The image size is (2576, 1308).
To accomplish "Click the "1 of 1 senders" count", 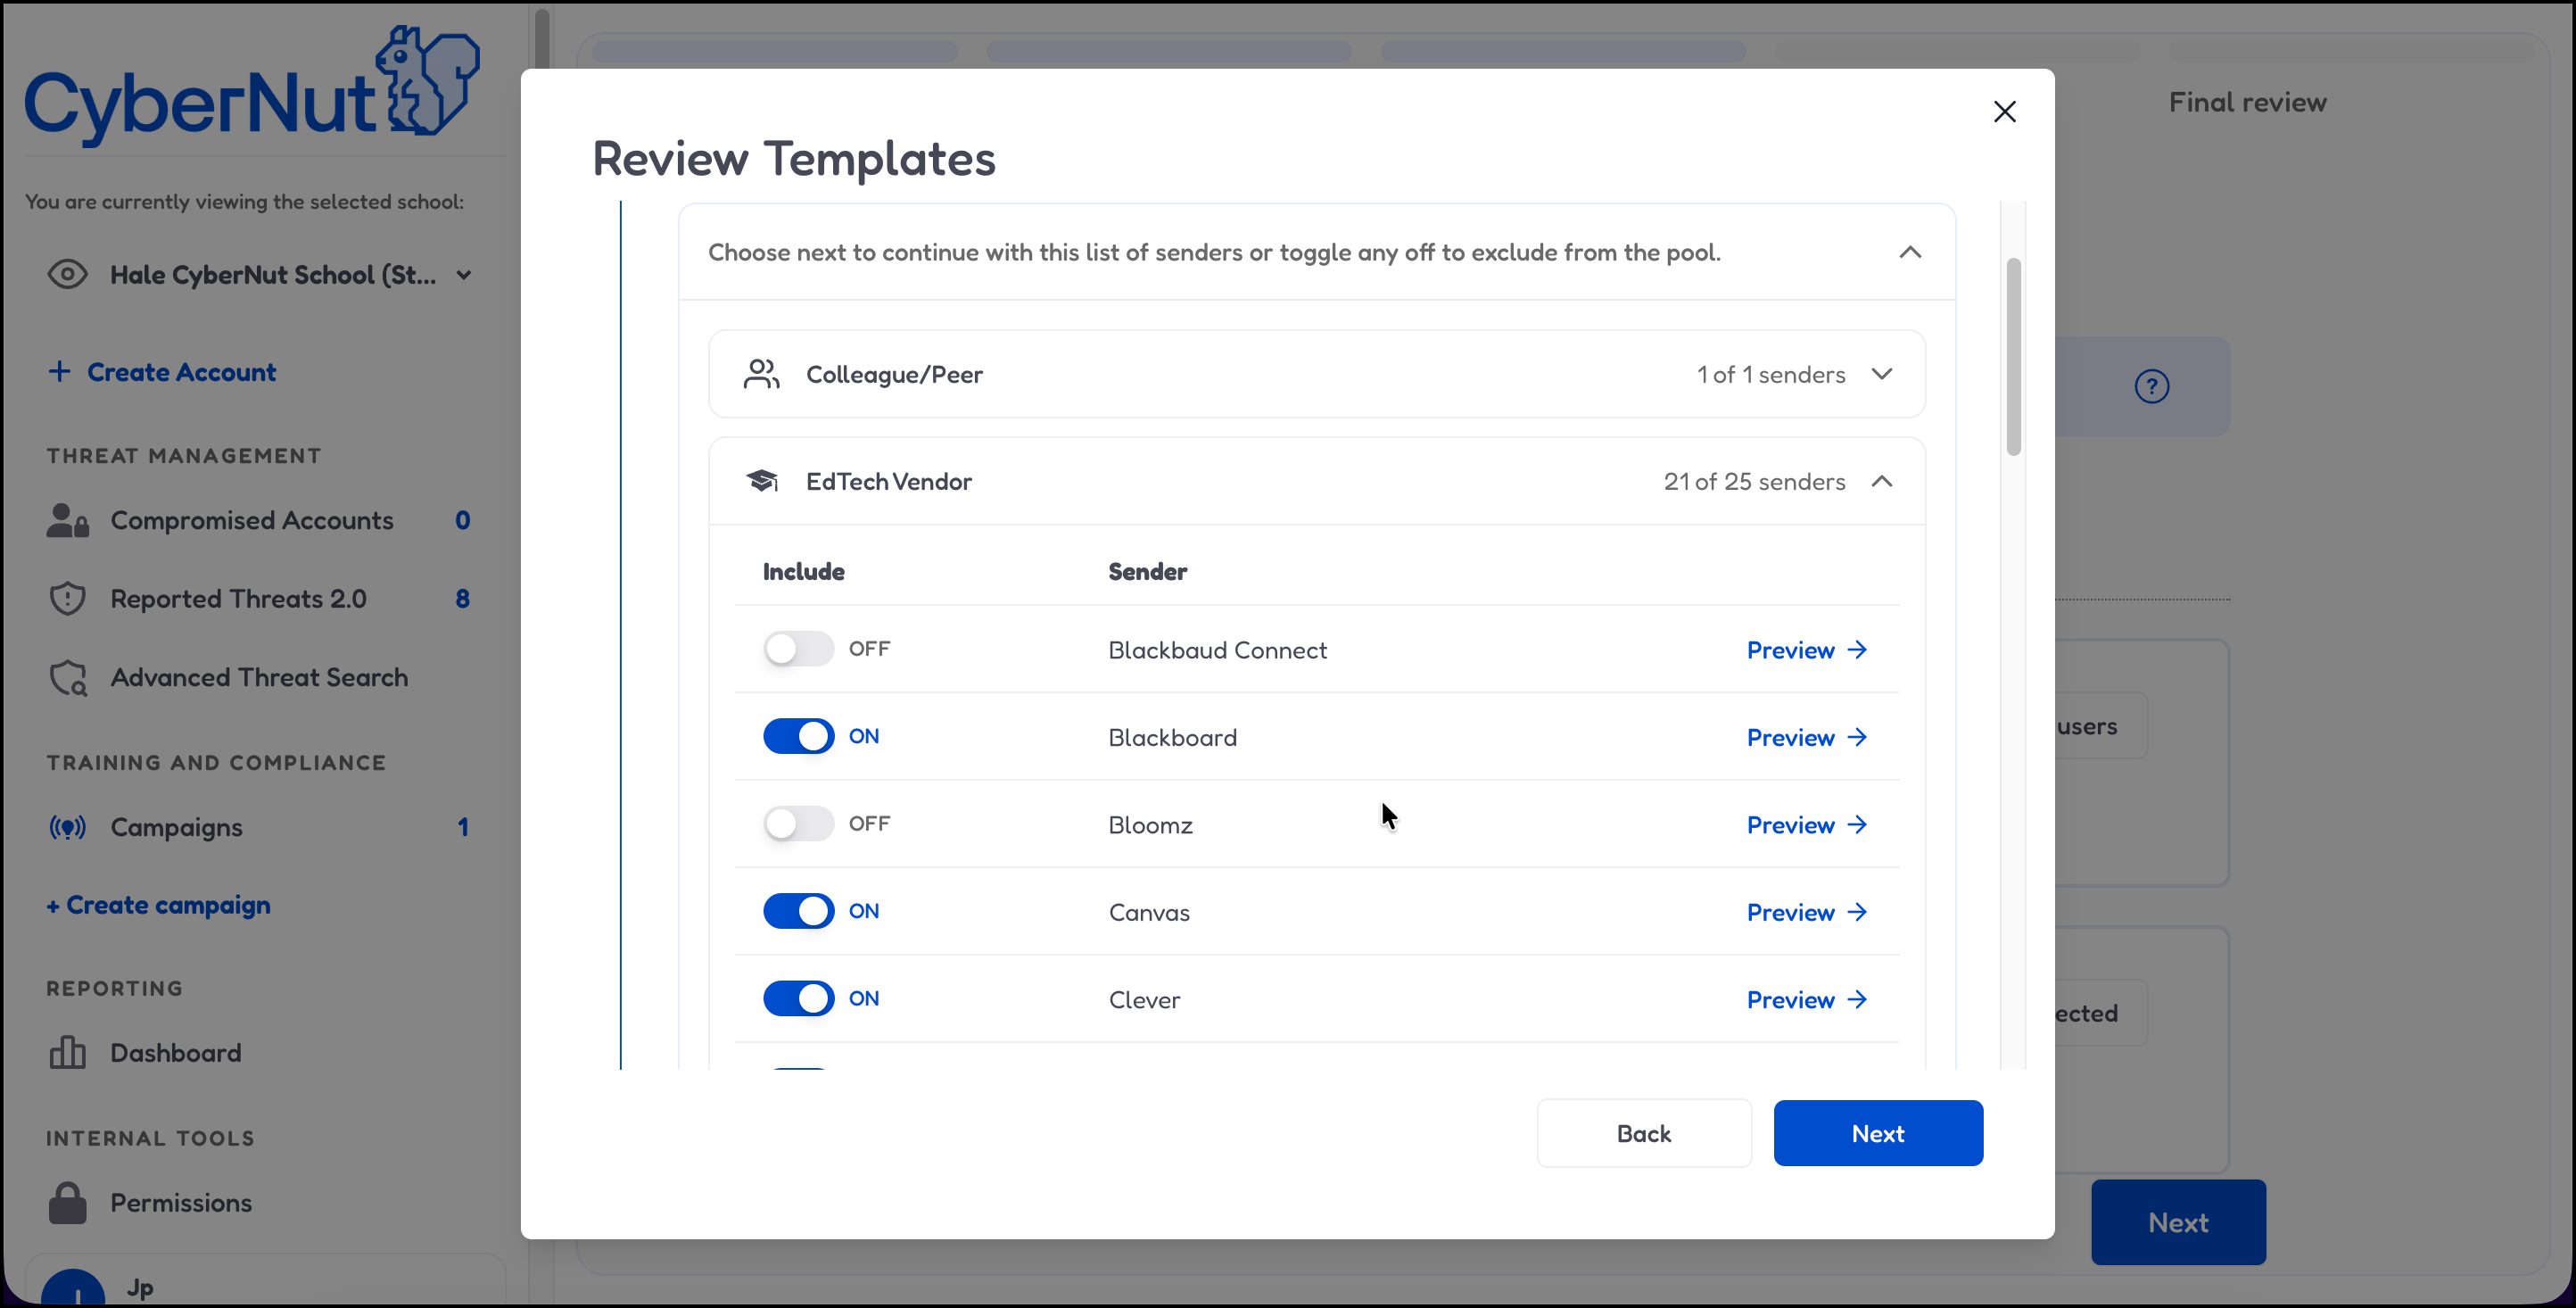I will 1770,374.
